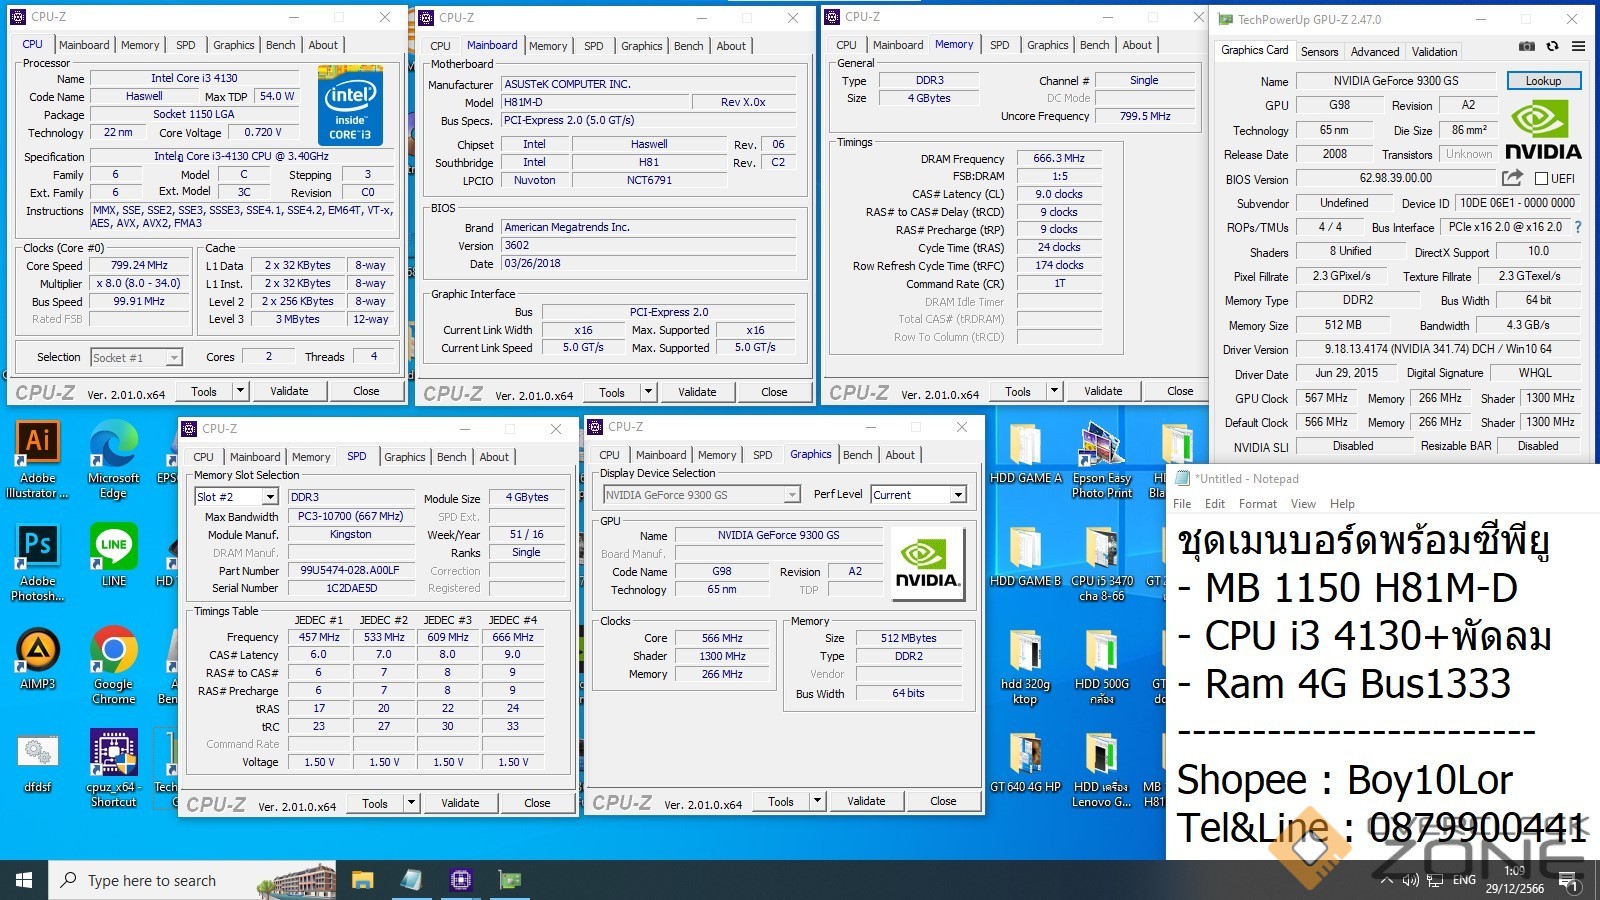This screenshot has width=1600, height=900.
Task: Click the Windows taskbar search box
Action: [x=150, y=880]
